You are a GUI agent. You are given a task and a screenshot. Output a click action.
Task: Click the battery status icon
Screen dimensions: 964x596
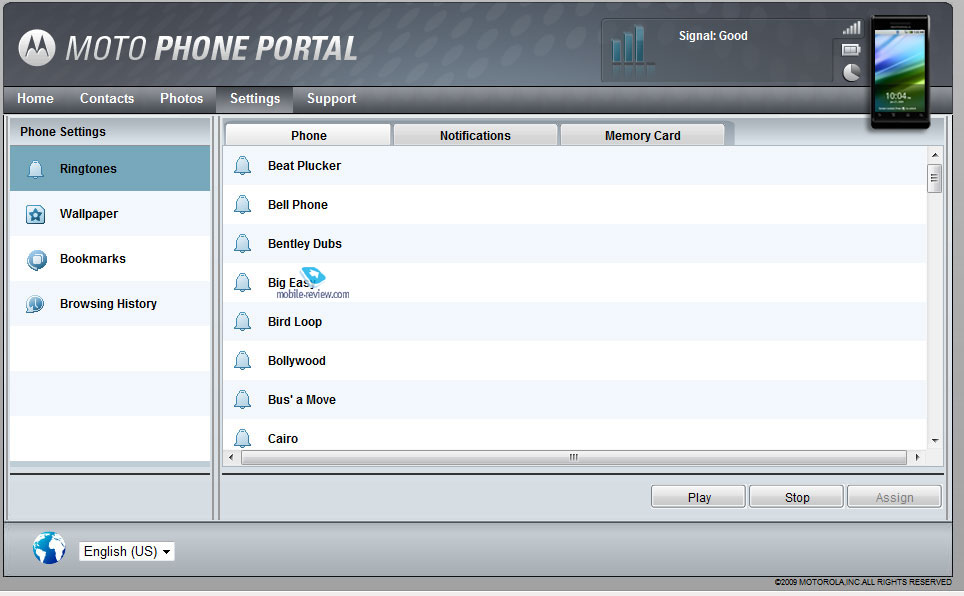pos(851,50)
